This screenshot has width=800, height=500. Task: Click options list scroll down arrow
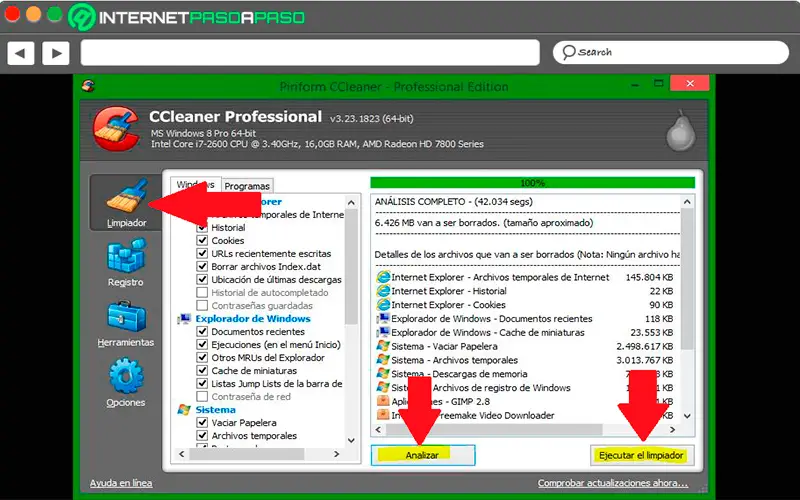[x=351, y=440]
